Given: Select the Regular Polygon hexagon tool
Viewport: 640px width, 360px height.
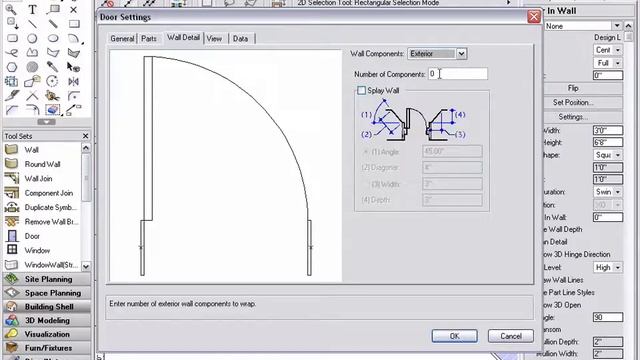Looking at the screenshot, I should click(12, 67).
